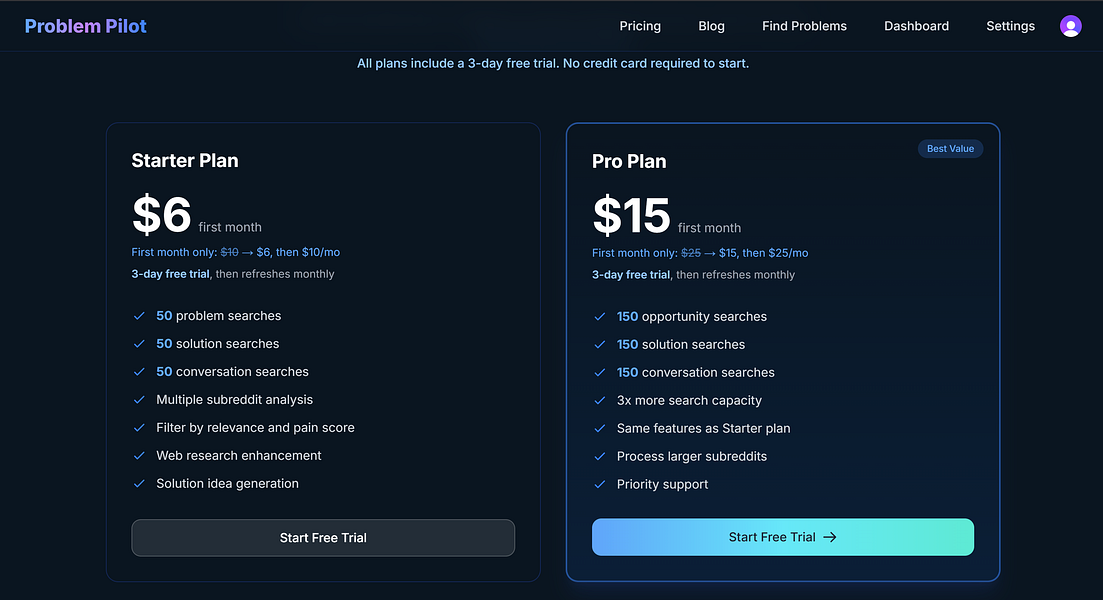Click checkmark beside 150 opportunity searches
This screenshot has width=1103, height=600.
(600, 317)
